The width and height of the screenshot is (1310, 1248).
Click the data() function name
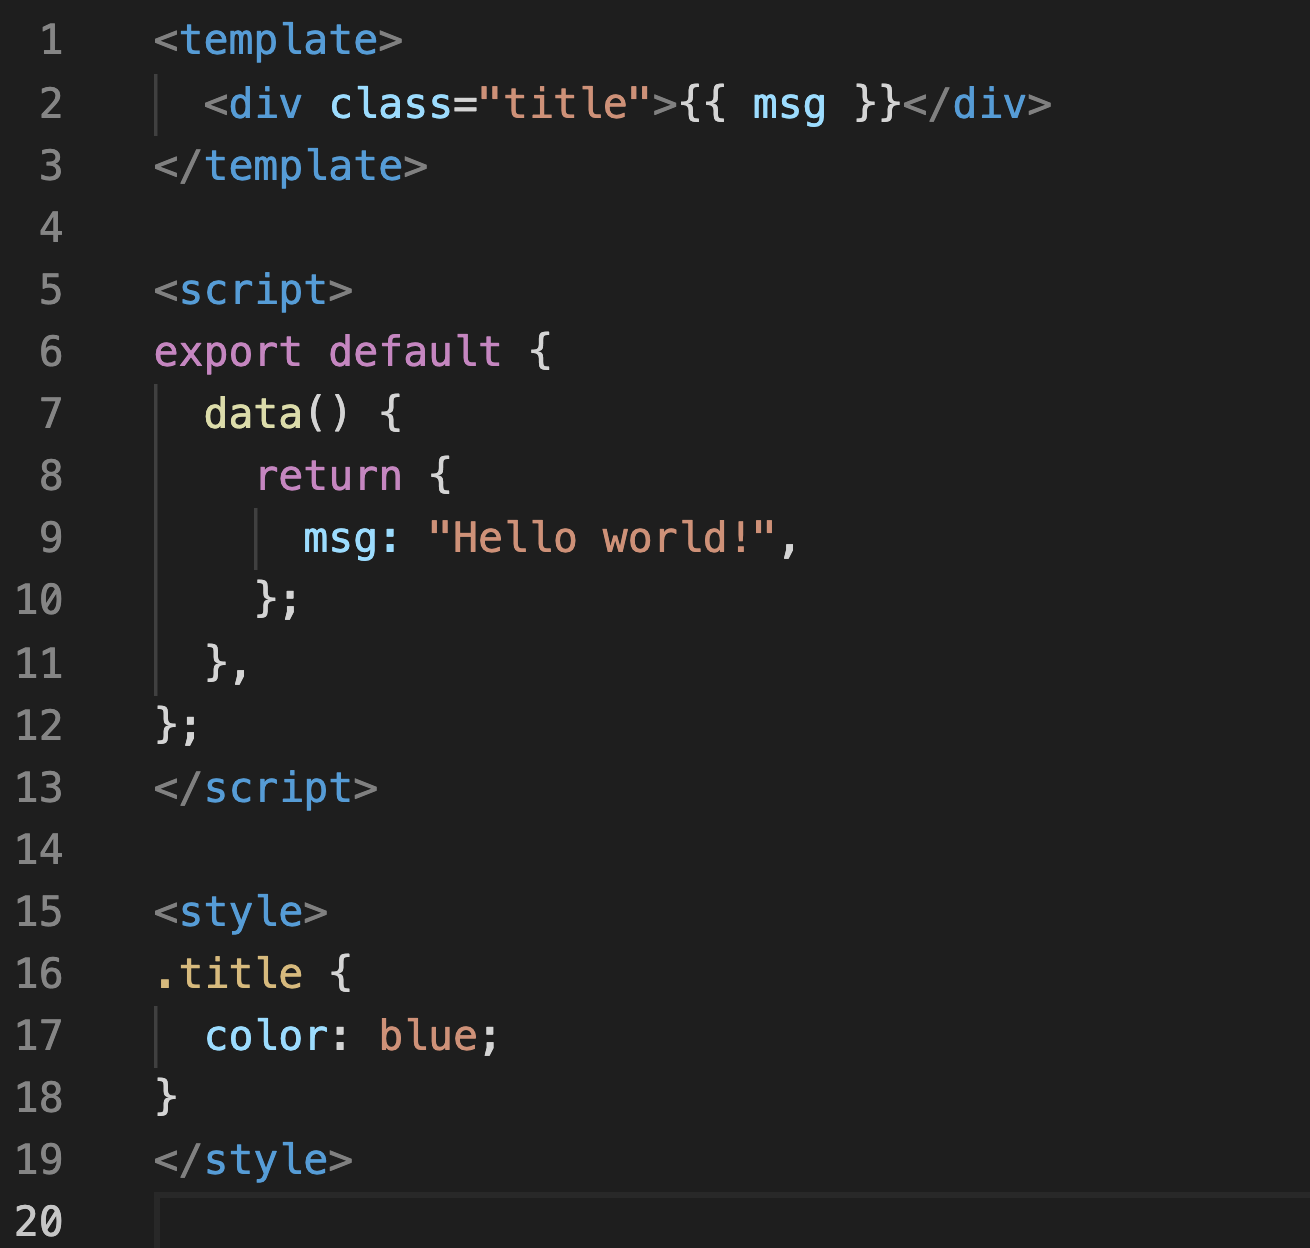point(255,413)
